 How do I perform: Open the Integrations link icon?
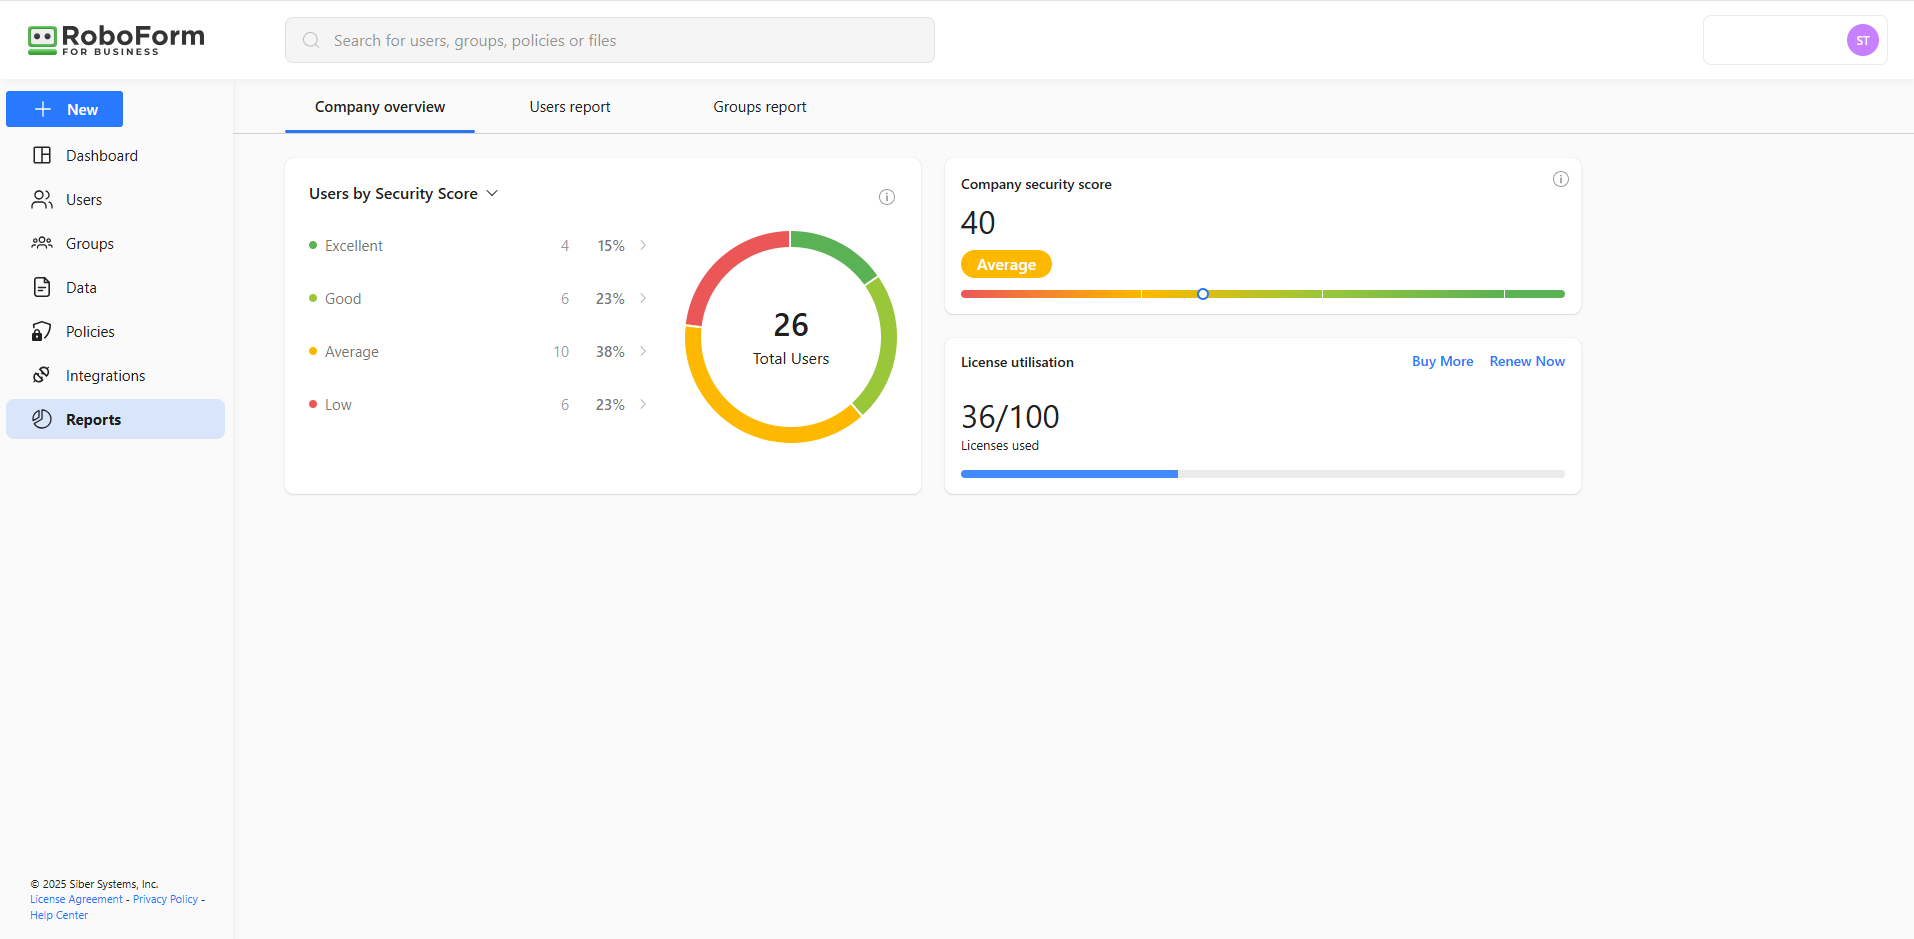[x=42, y=375]
